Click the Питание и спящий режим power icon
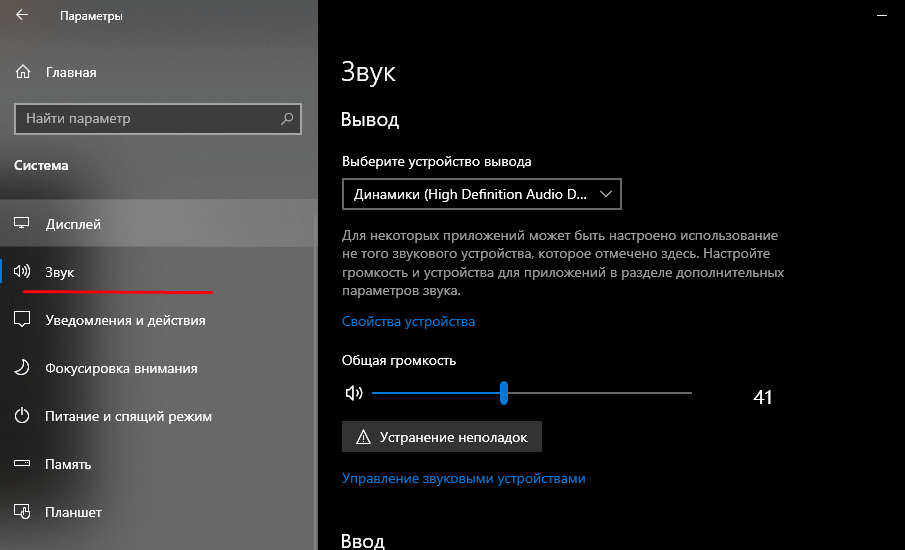Screen dimensions: 905x550 (23, 416)
